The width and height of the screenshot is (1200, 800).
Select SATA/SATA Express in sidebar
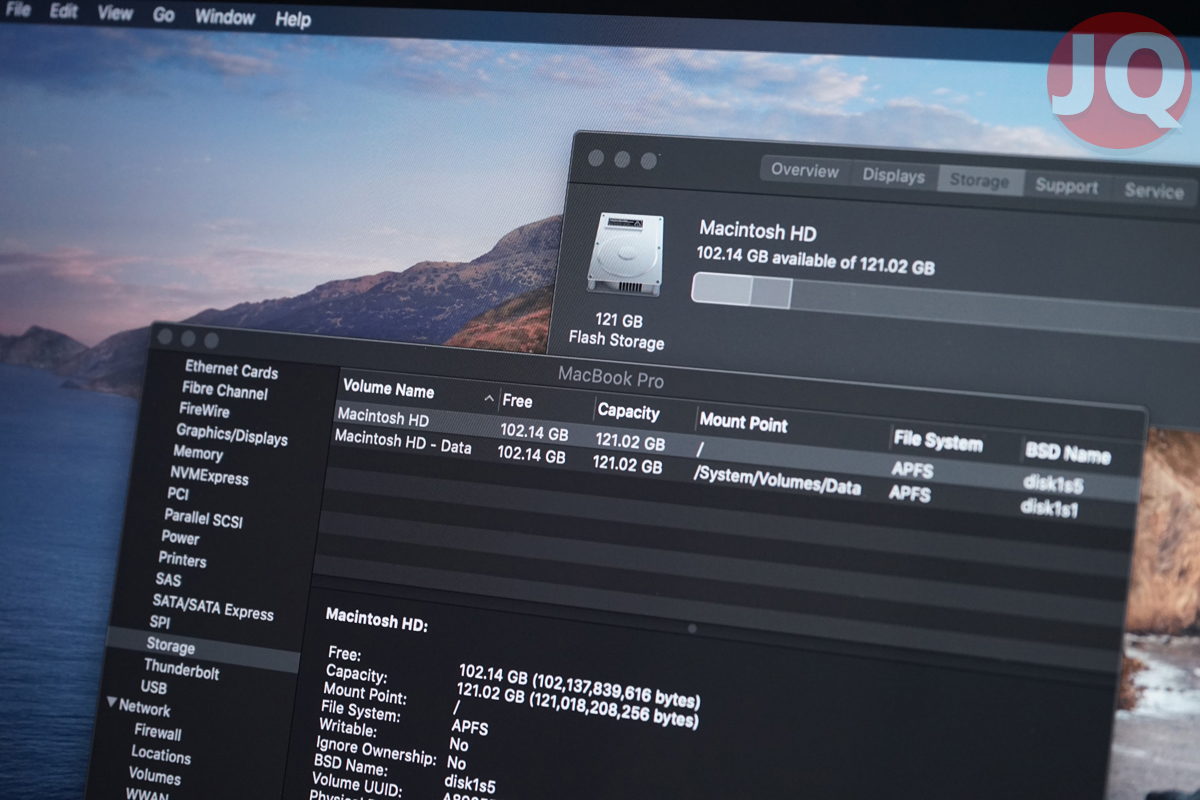click(x=212, y=606)
